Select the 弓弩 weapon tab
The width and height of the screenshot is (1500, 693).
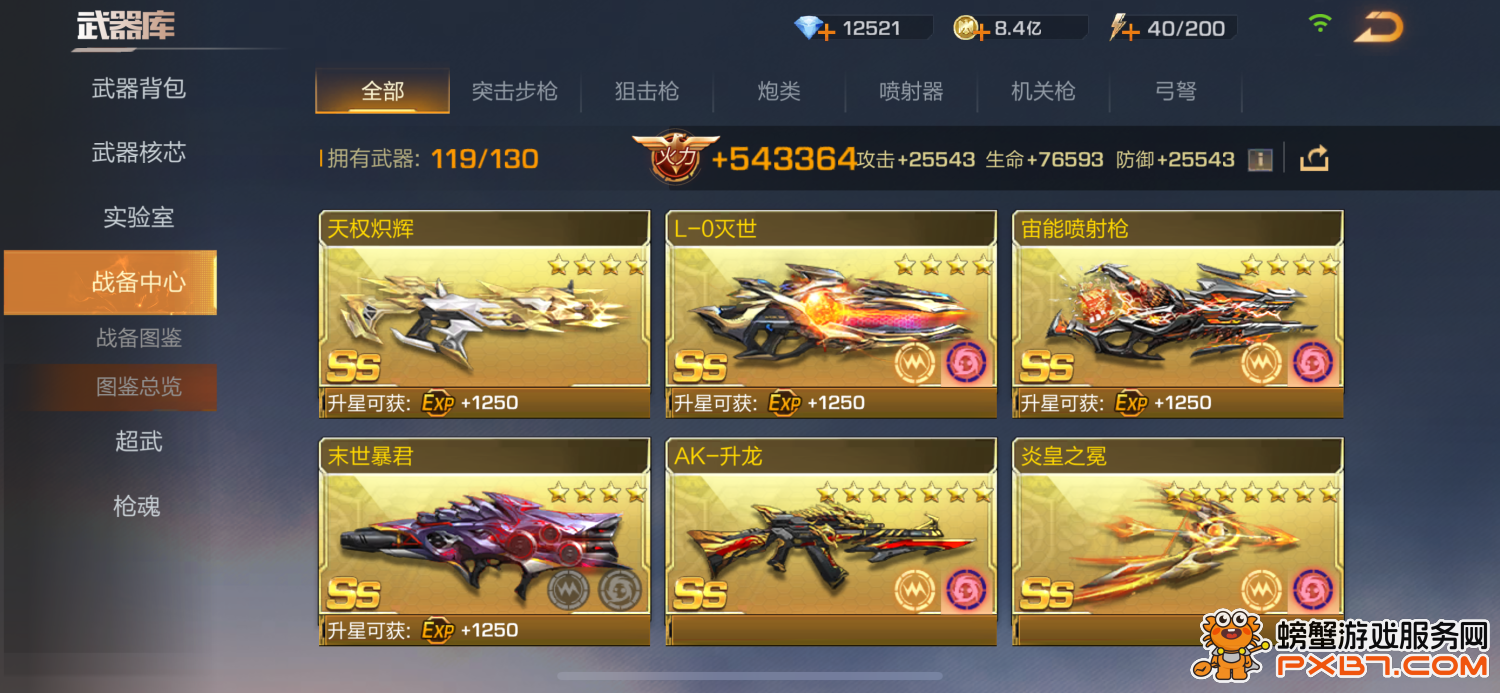click(1175, 91)
